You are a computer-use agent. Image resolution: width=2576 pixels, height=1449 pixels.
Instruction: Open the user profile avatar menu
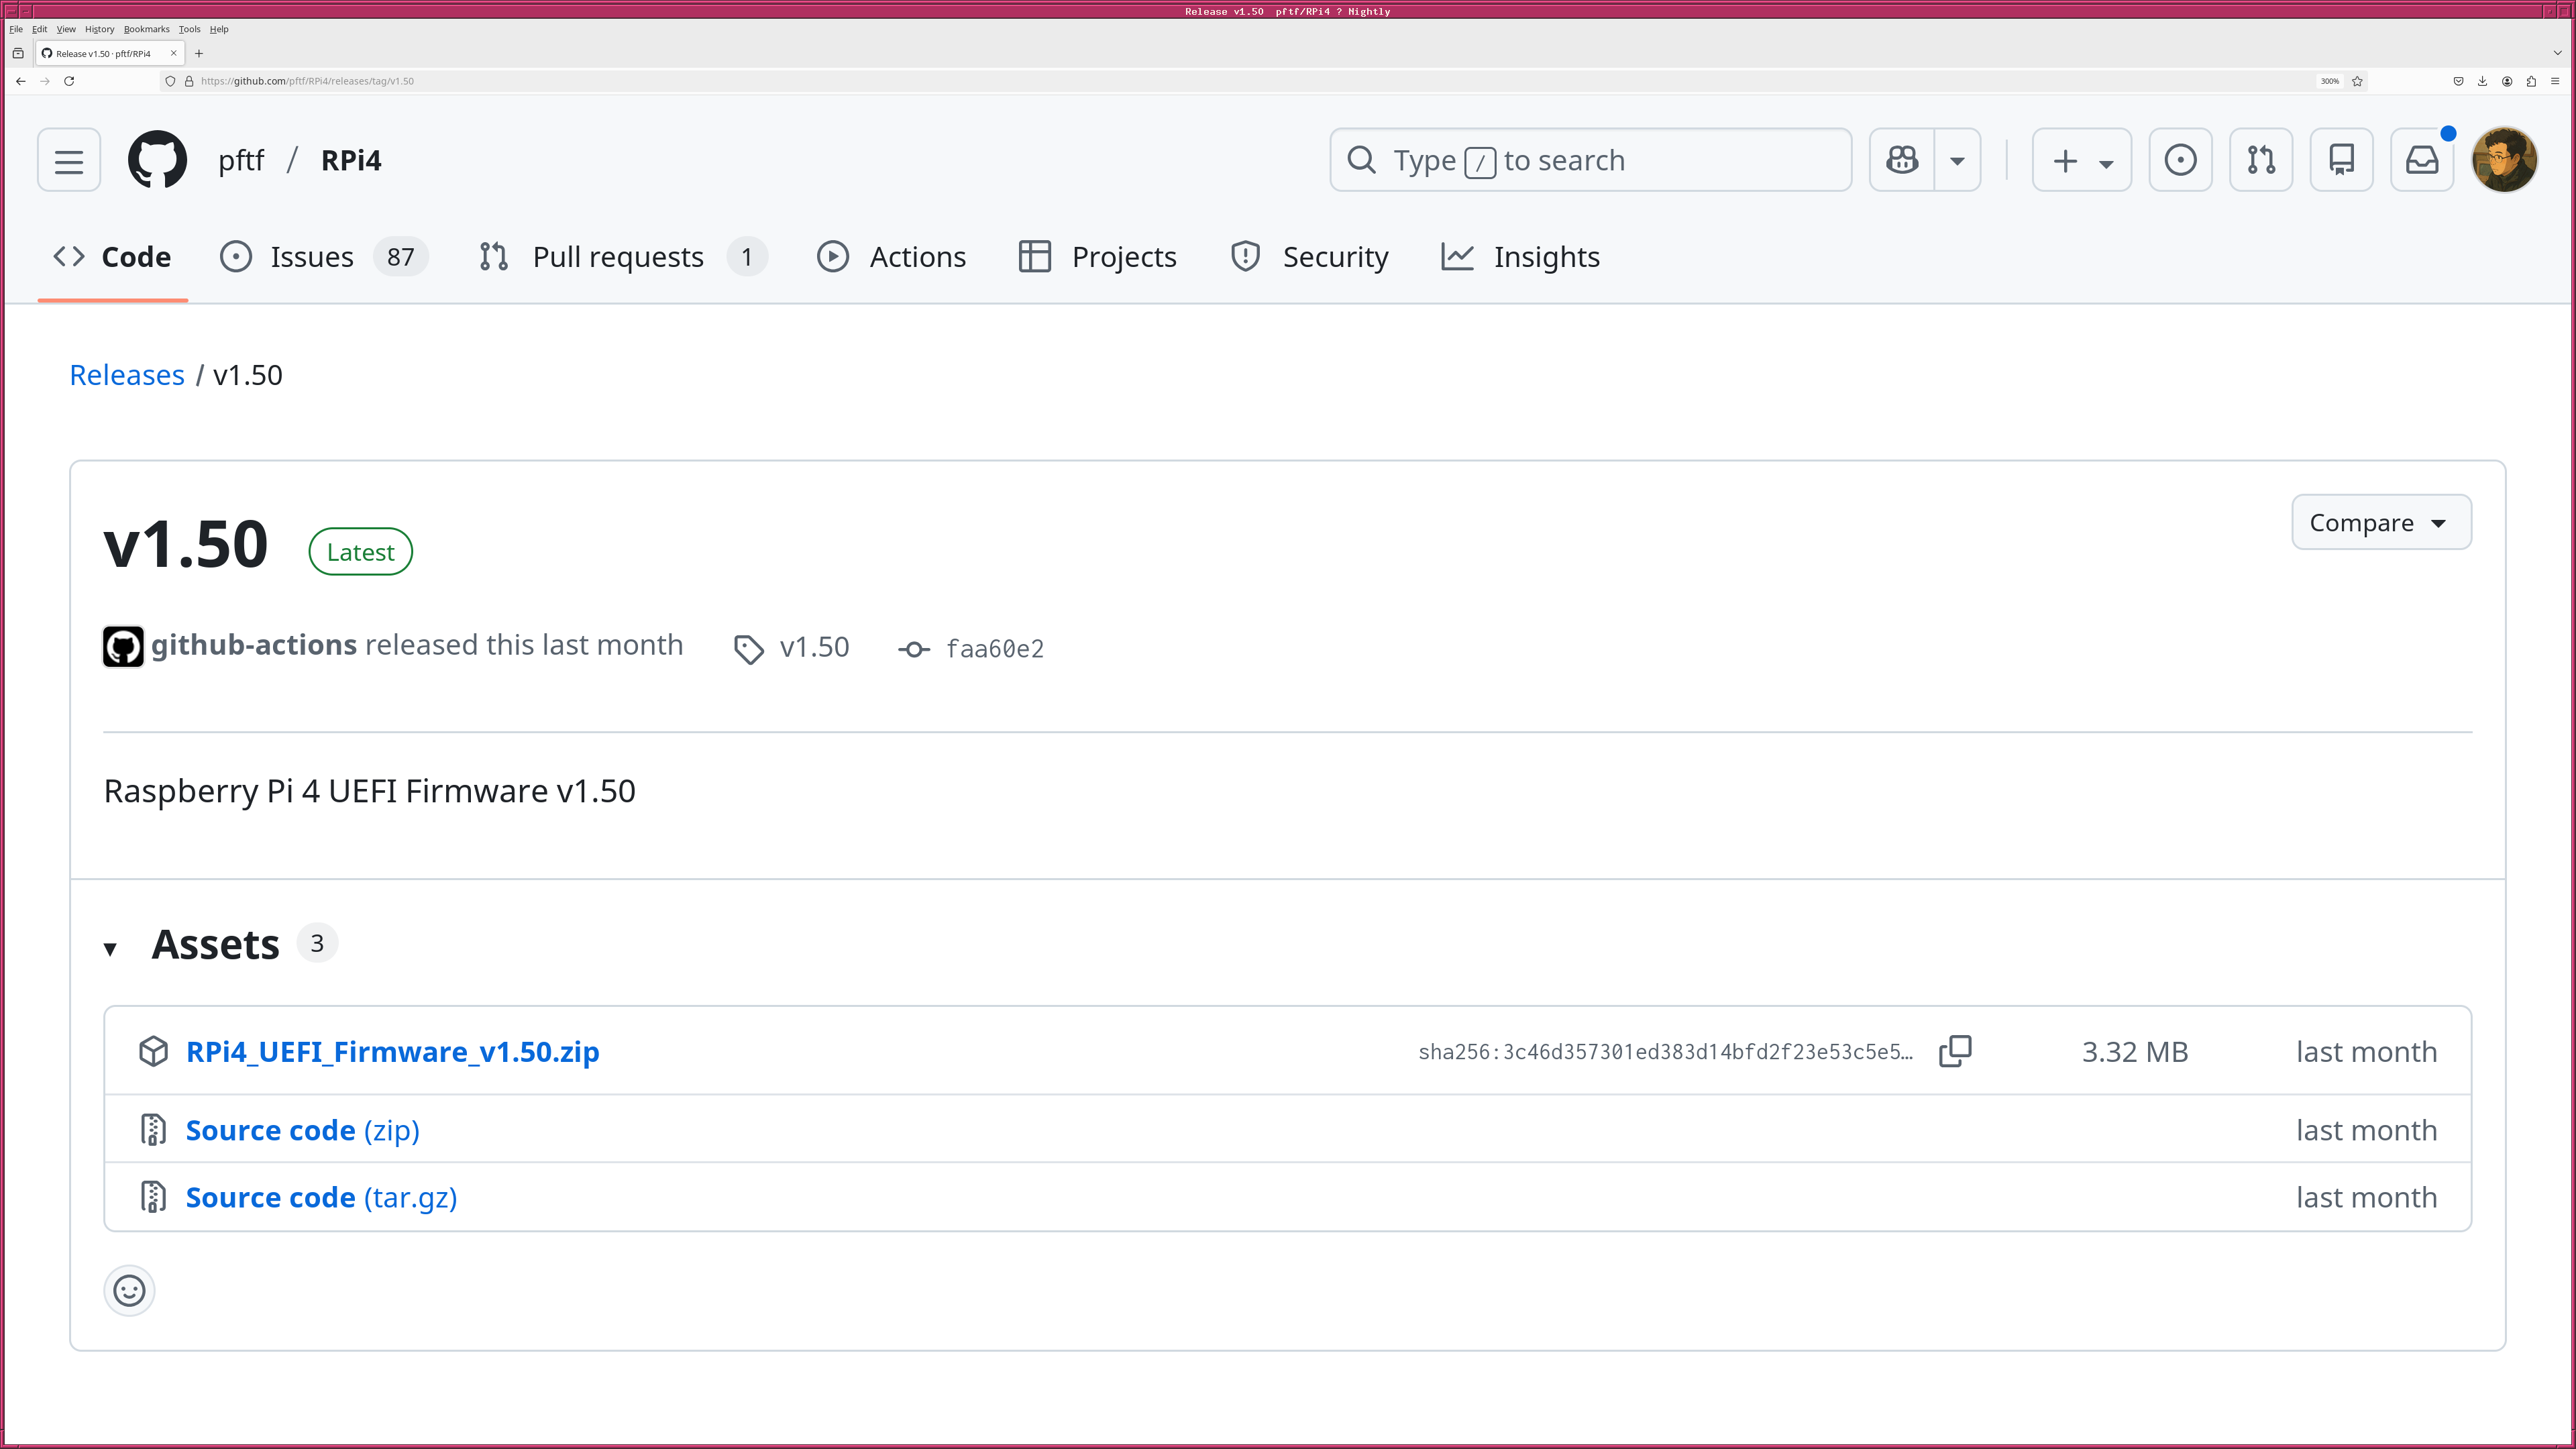point(2504,160)
